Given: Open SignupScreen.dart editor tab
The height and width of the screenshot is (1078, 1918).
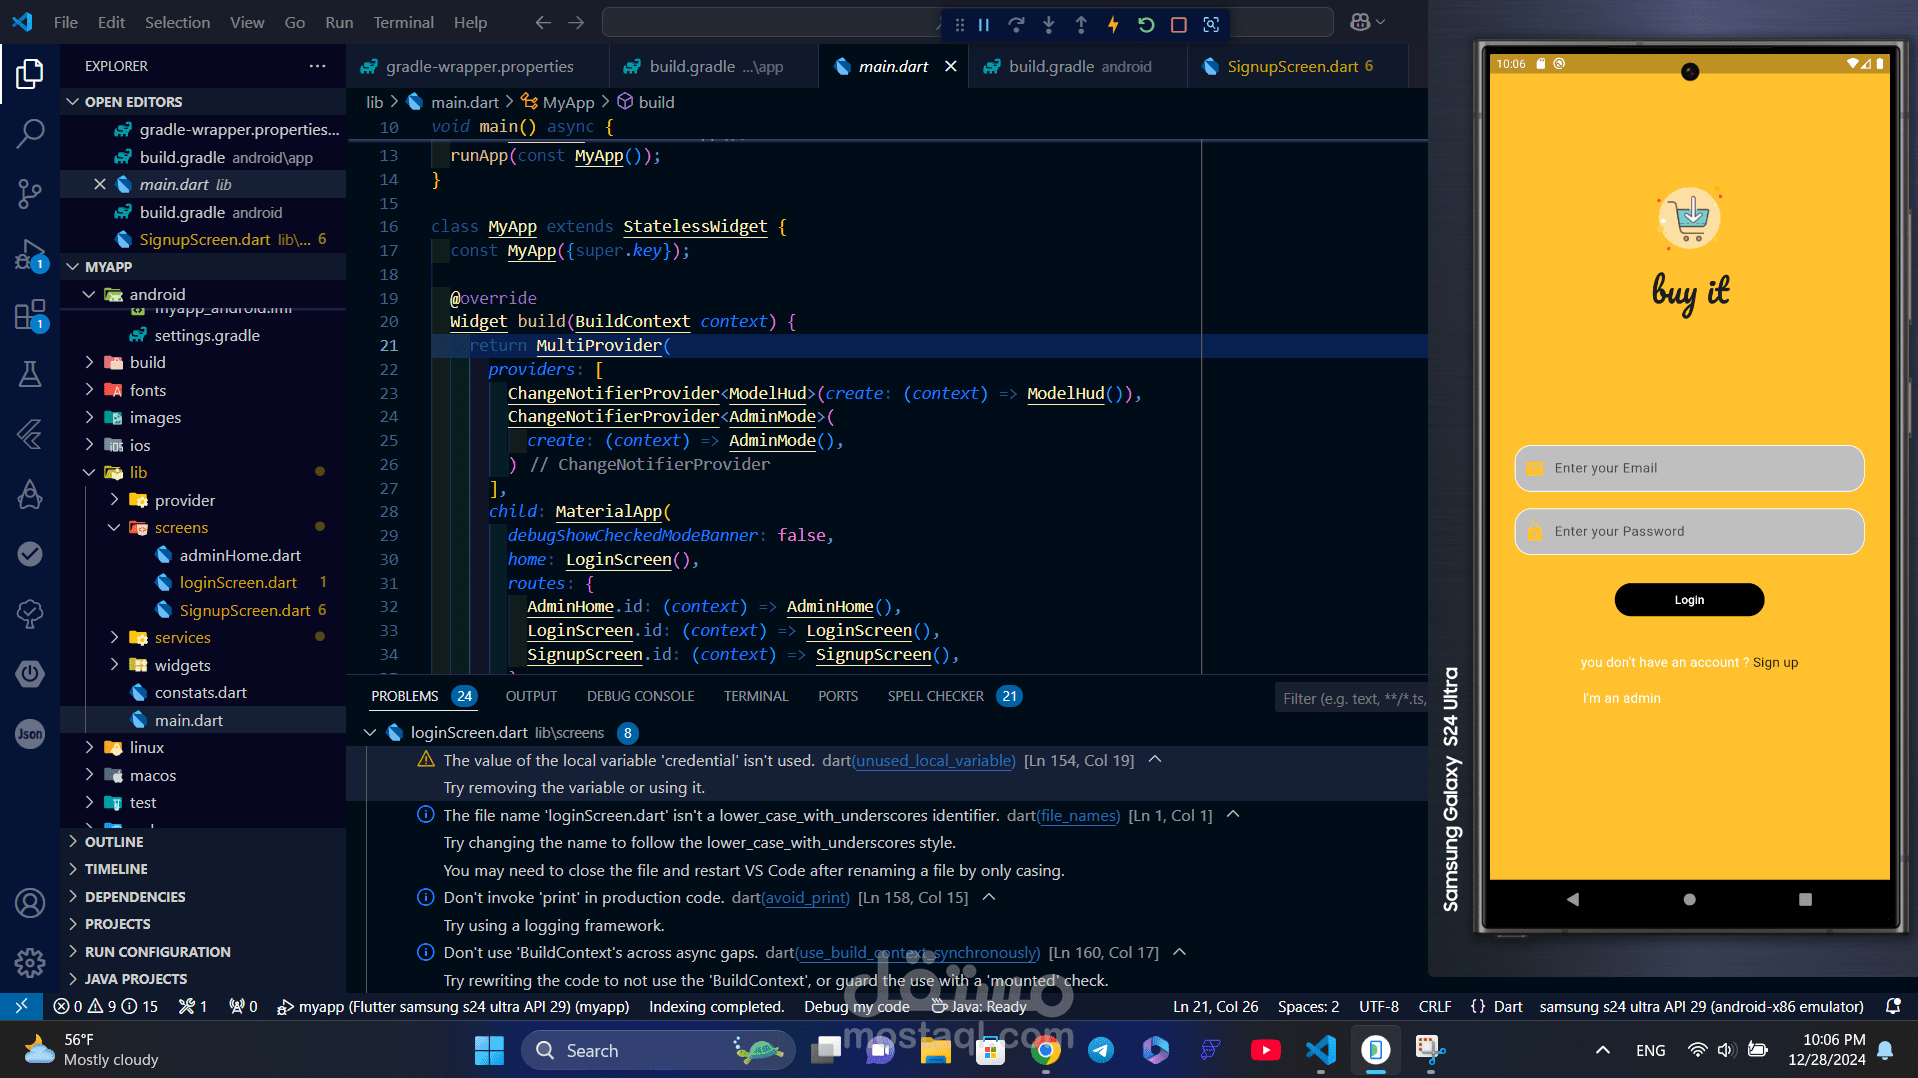Looking at the screenshot, I should [x=1299, y=66].
